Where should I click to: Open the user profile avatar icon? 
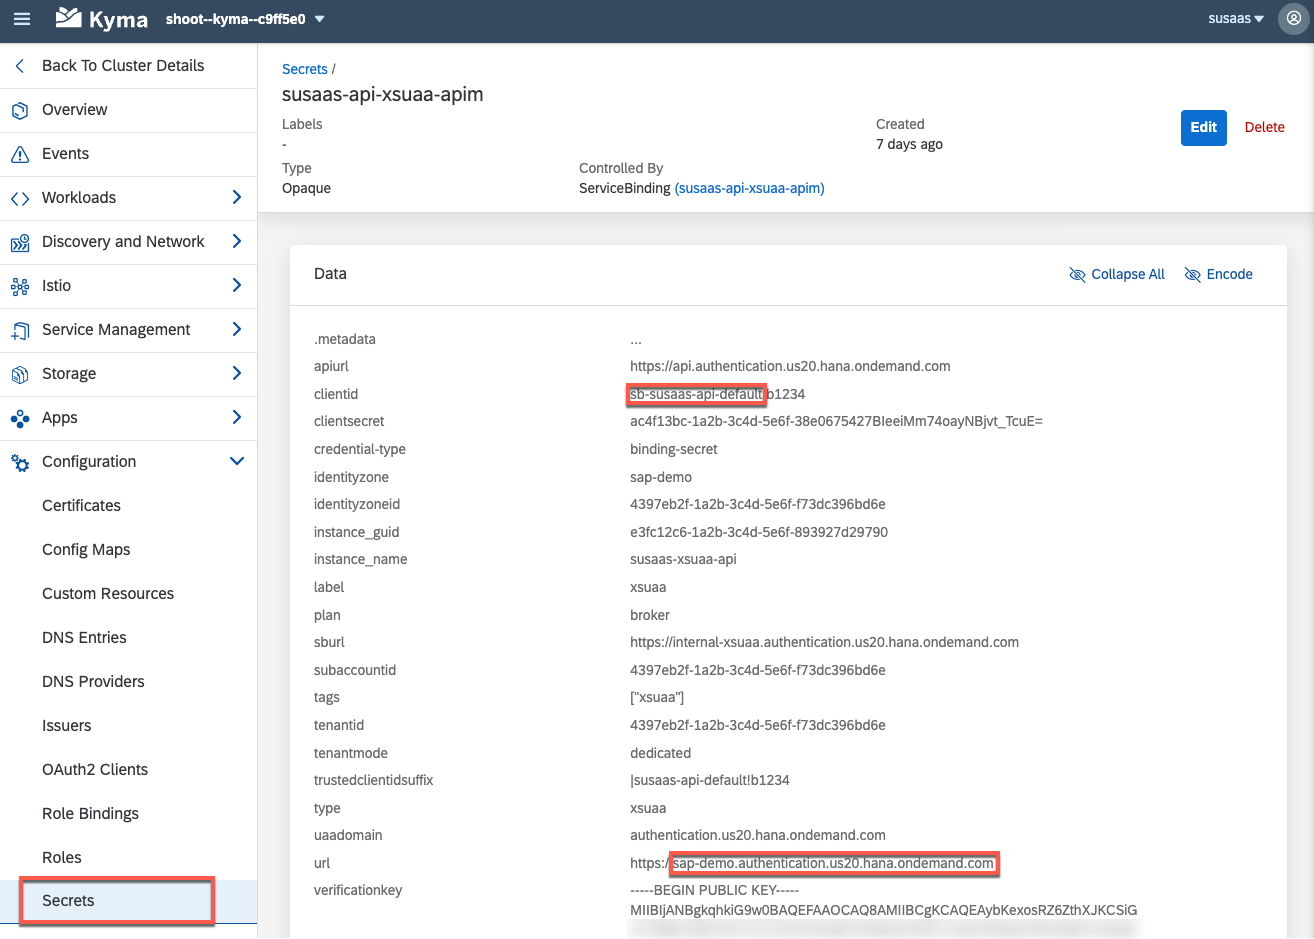click(x=1294, y=19)
